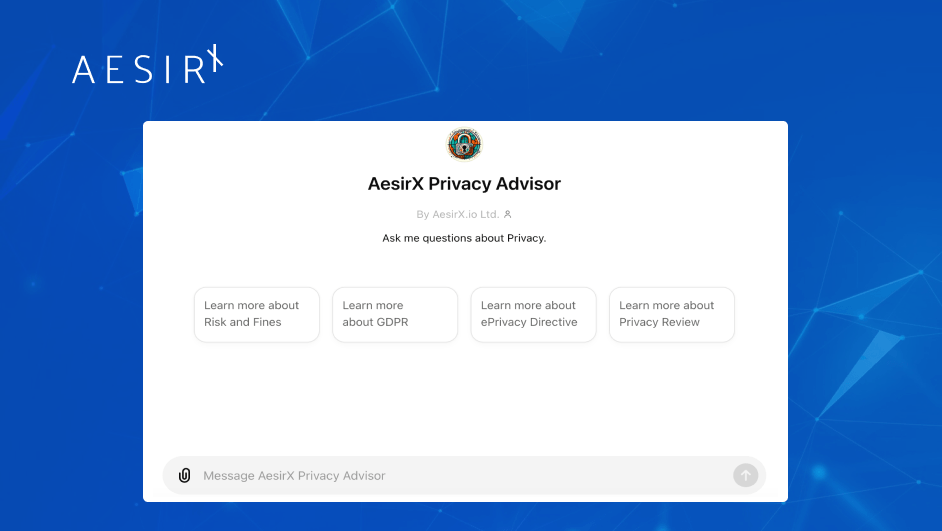Click the AesirX Privacy Advisor padlock avatar
Viewport: 942px width, 531px height.
coord(464,145)
